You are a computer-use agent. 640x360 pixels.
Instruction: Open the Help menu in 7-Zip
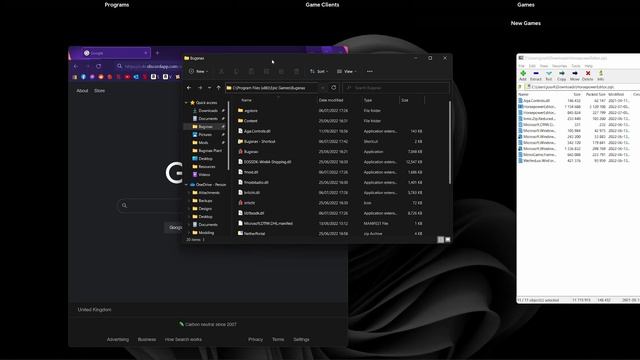pyautogui.click(x=589, y=66)
